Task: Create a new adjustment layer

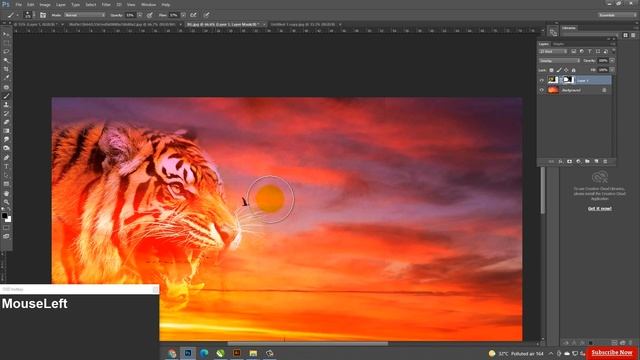Action: point(578,162)
